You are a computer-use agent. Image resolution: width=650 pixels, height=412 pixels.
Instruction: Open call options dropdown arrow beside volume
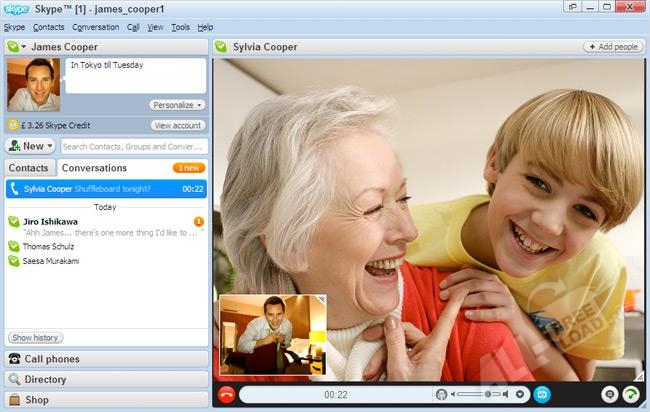pyautogui.click(x=520, y=395)
